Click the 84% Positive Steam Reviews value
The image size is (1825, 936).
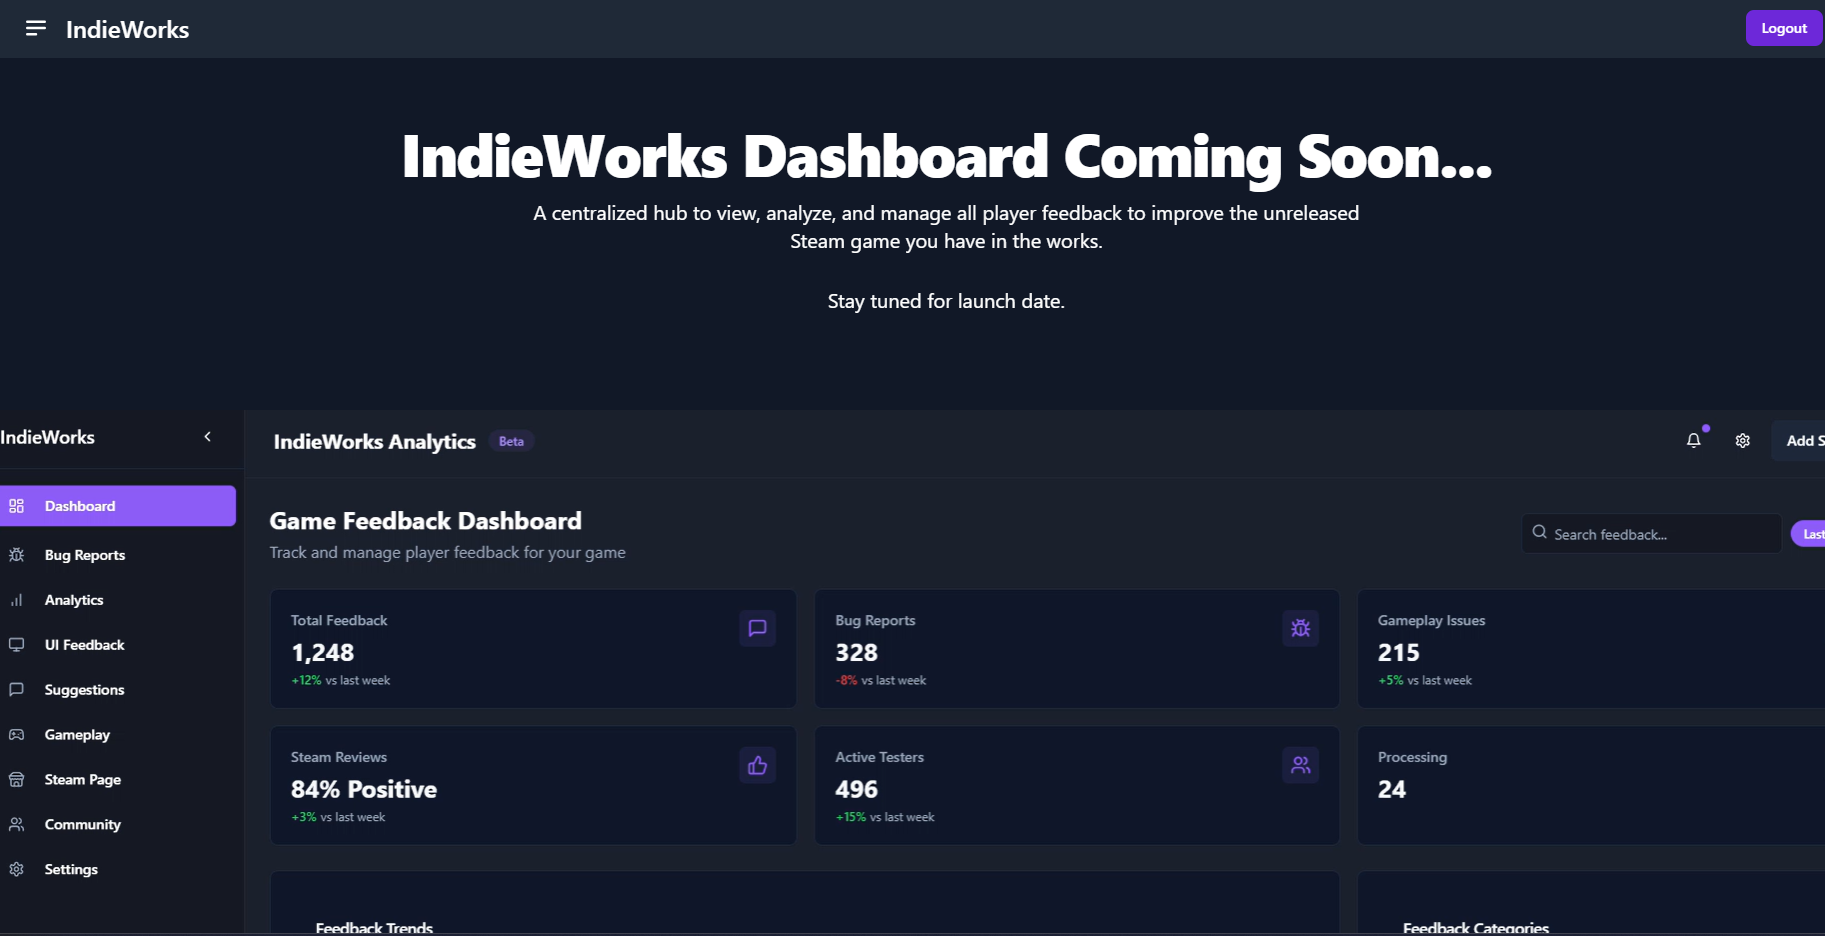tap(364, 790)
